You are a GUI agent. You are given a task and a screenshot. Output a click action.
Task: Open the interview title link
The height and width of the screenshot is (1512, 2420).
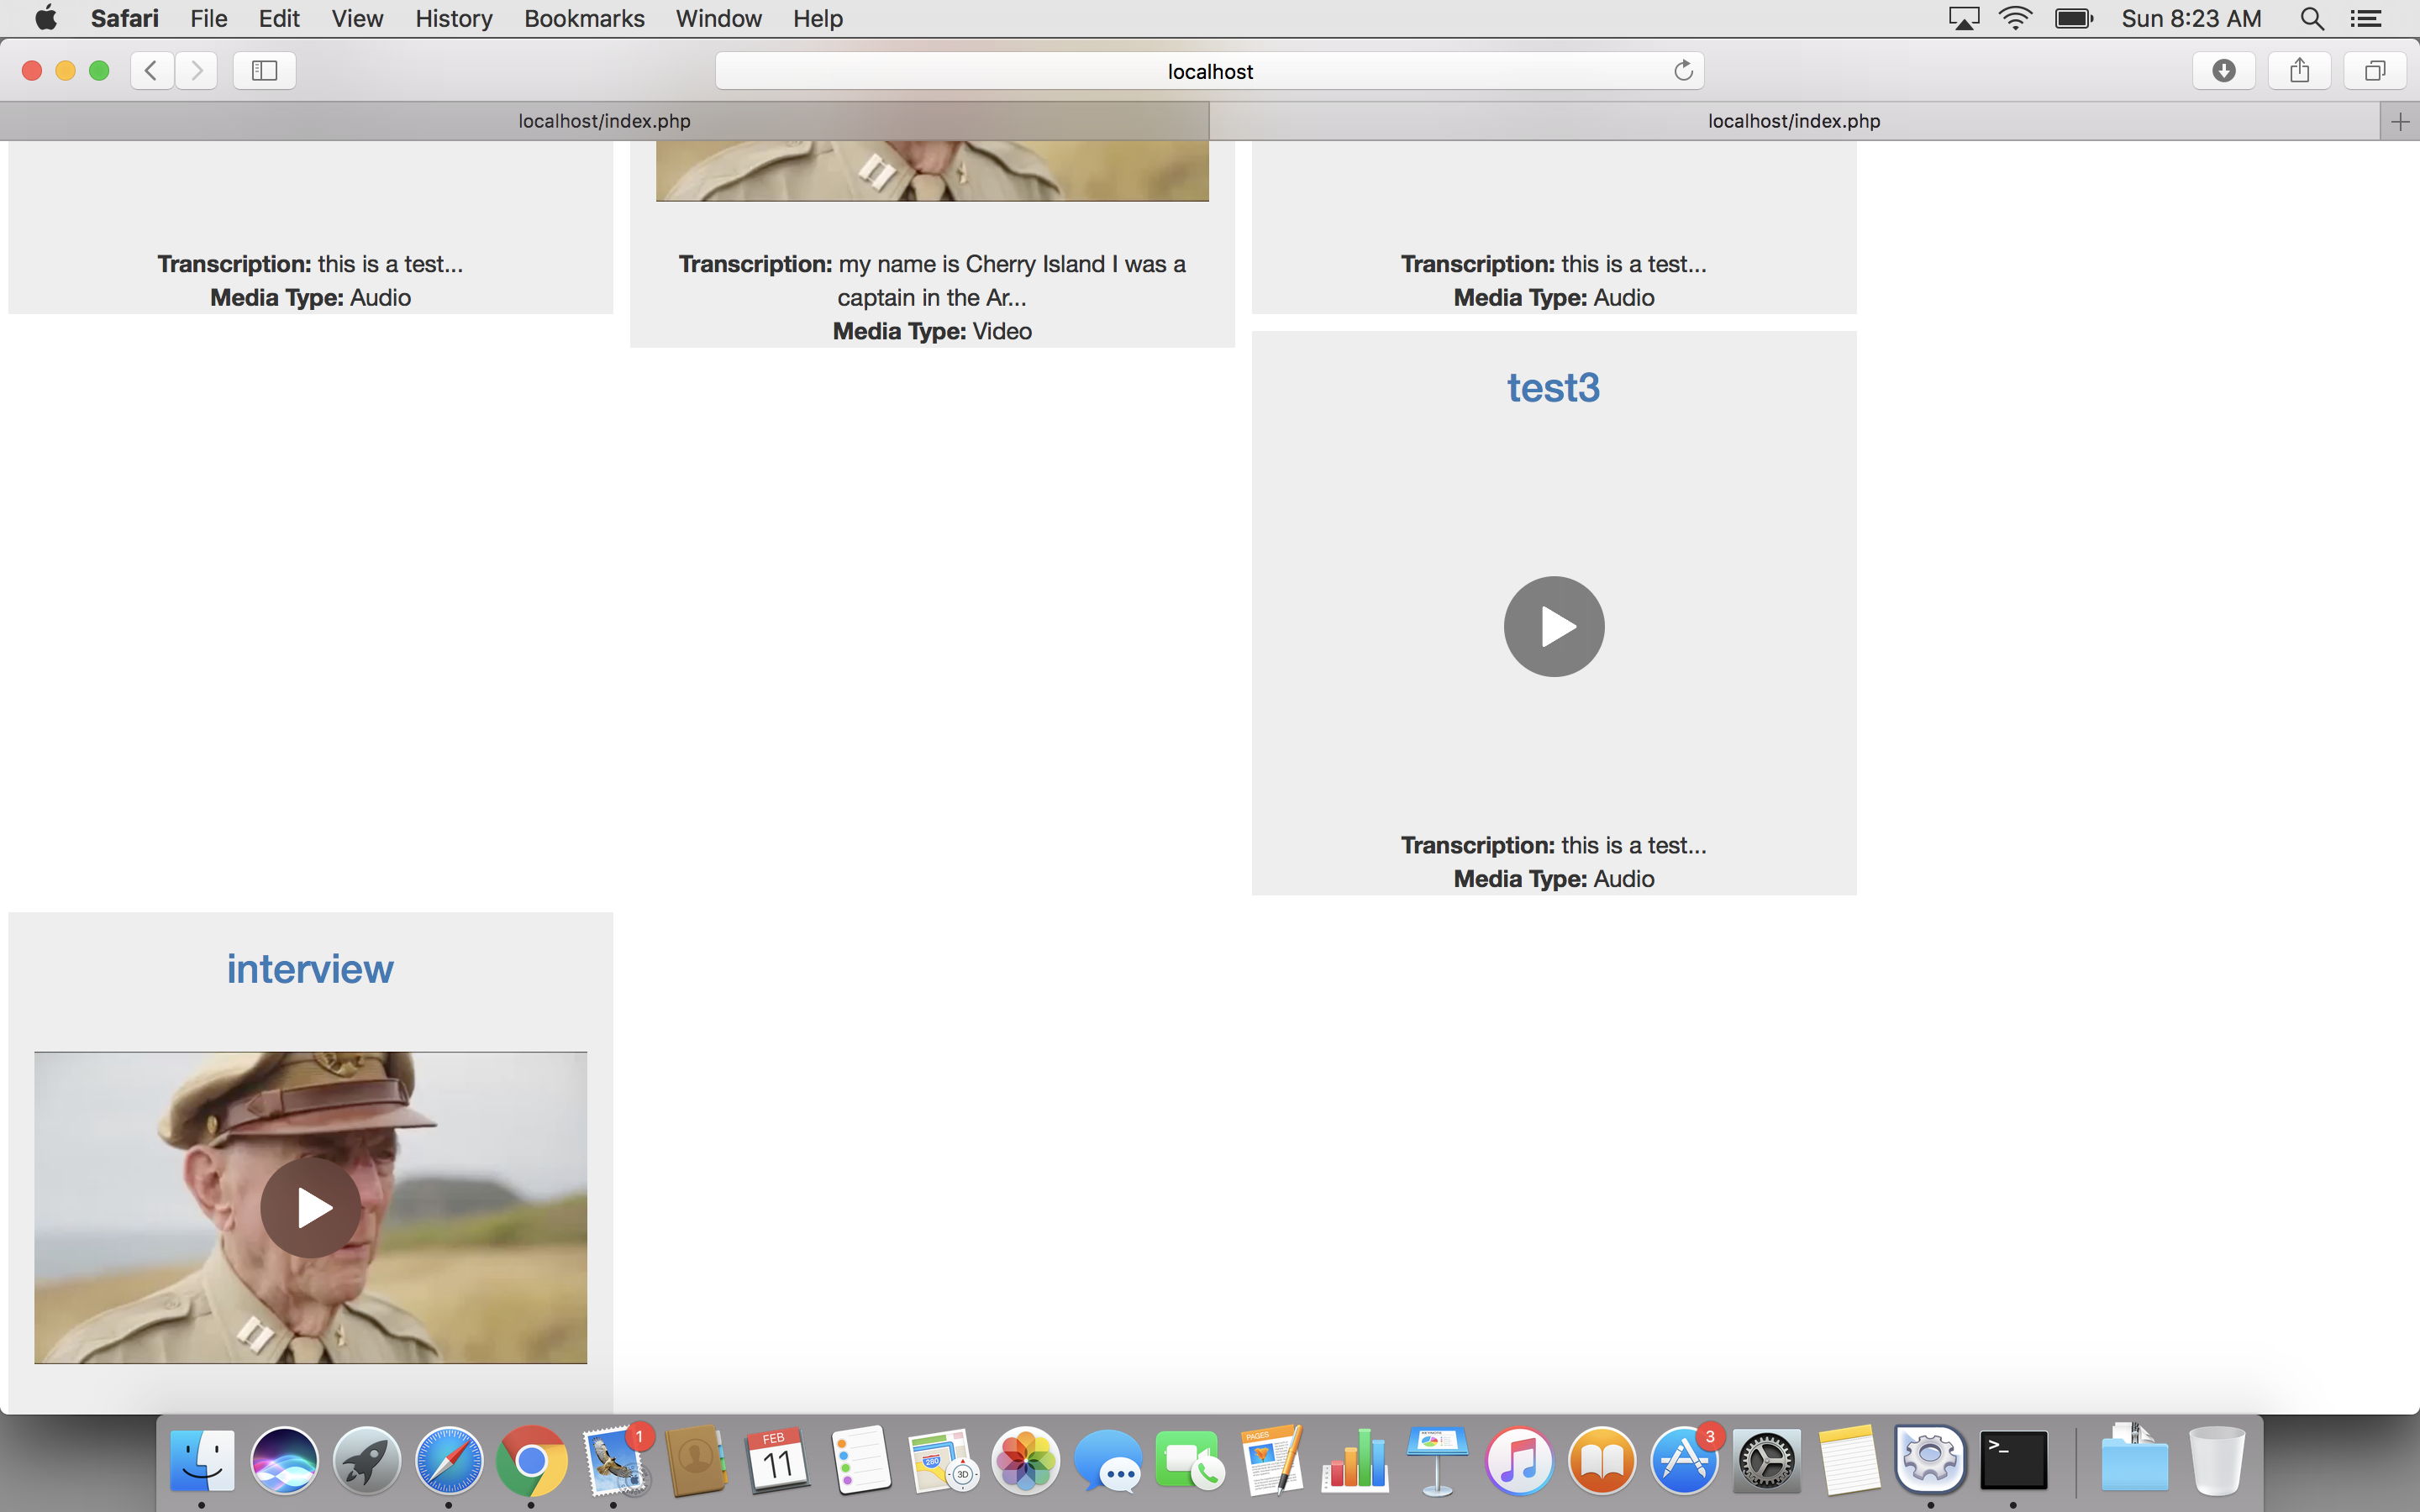click(310, 969)
